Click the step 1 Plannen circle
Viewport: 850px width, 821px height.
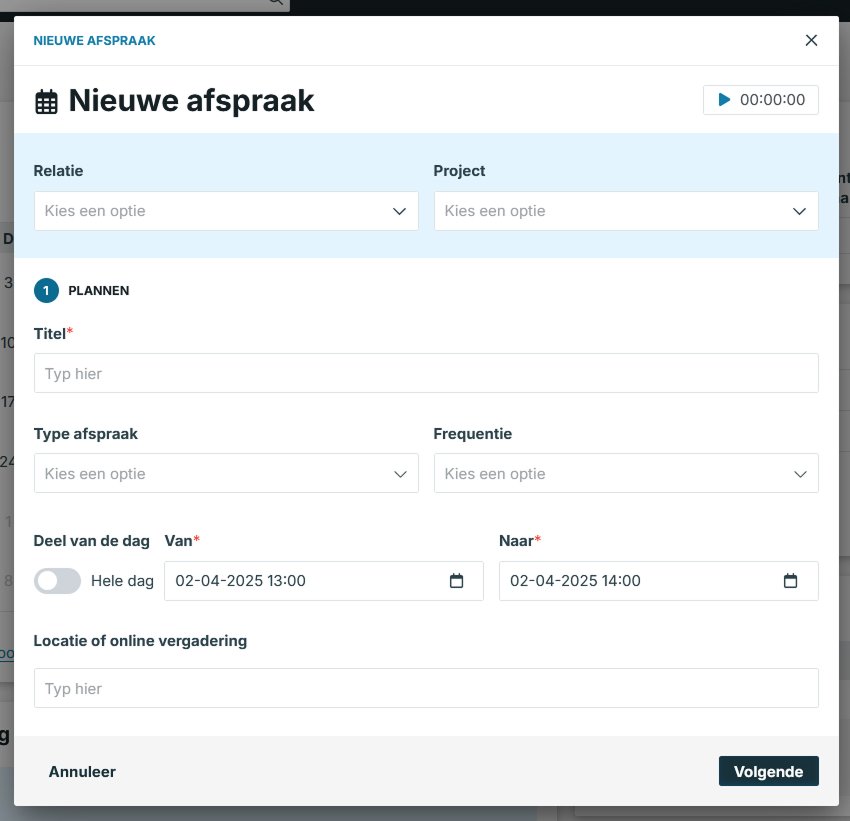[46, 291]
